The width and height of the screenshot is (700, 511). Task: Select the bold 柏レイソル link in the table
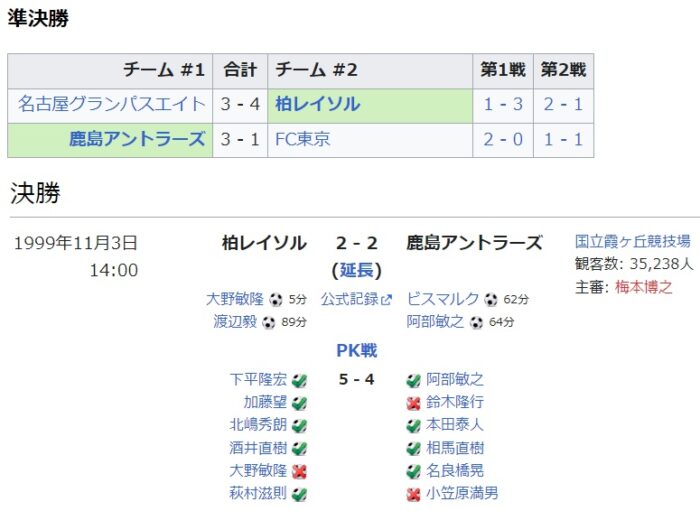tap(318, 104)
